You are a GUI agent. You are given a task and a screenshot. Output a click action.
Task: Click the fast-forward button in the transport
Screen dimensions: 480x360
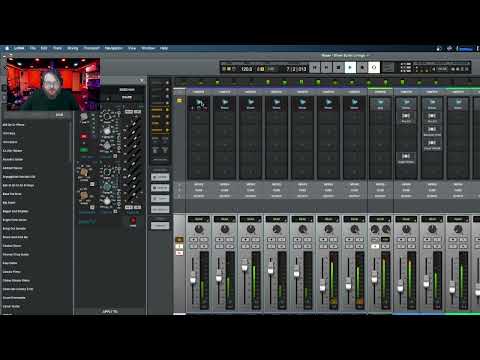[x=326, y=68]
